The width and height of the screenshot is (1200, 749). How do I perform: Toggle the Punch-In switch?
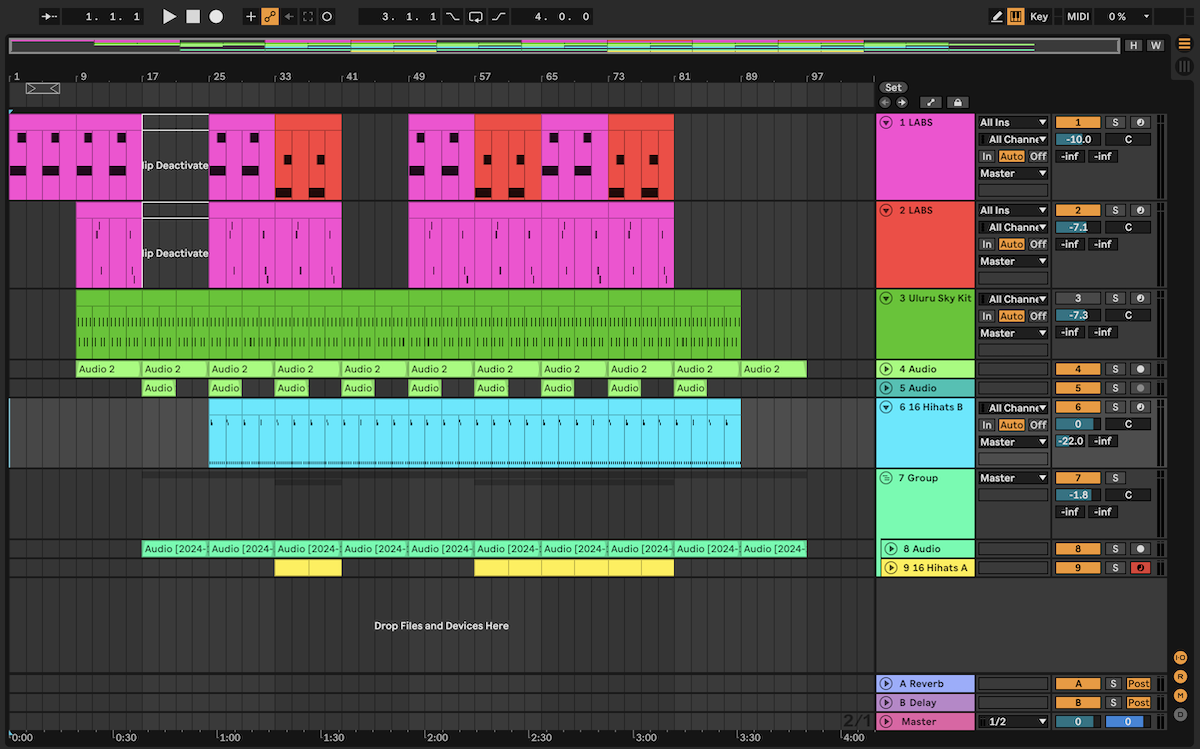(x=454, y=17)
